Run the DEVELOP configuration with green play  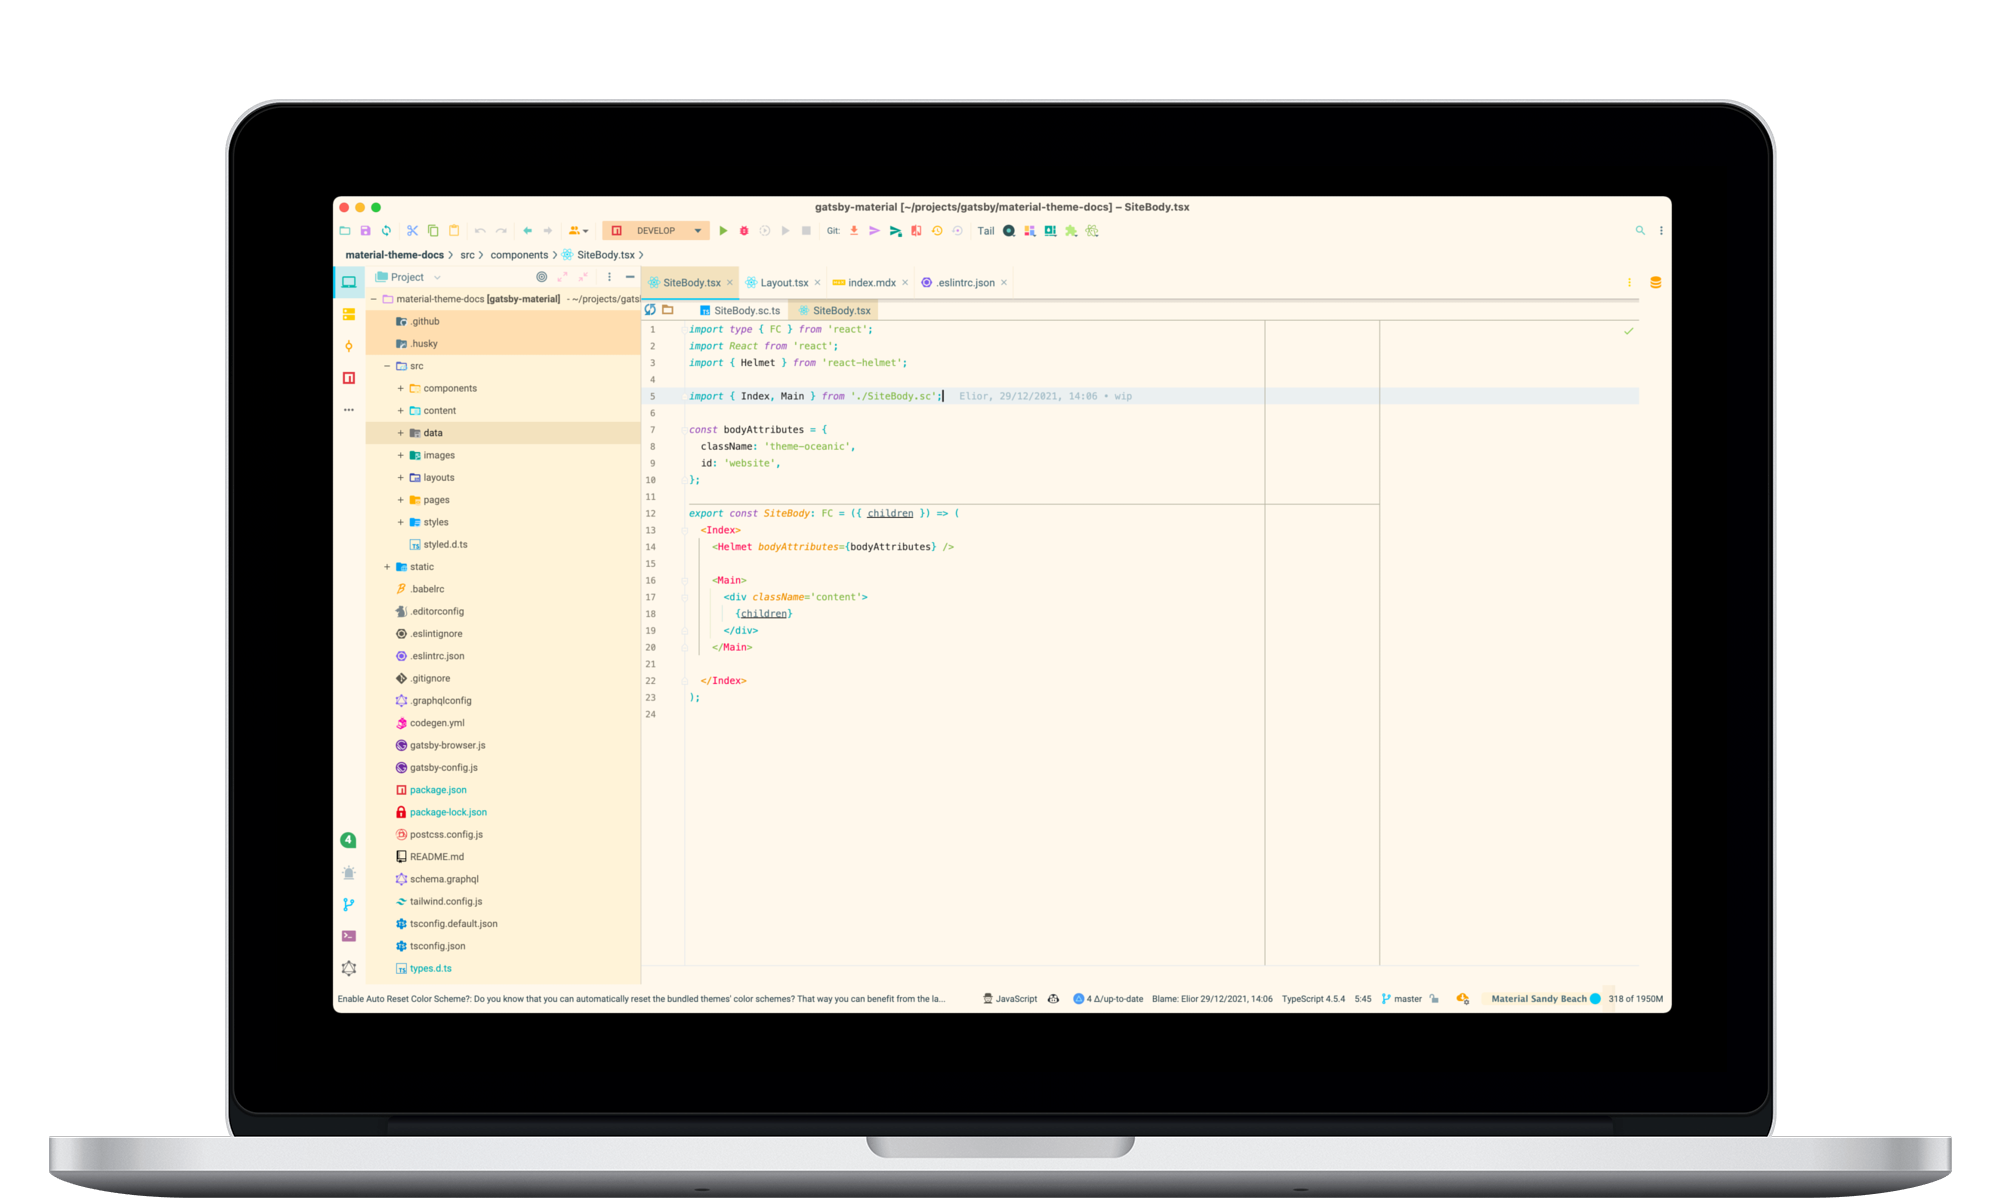(x=723, y=231)
